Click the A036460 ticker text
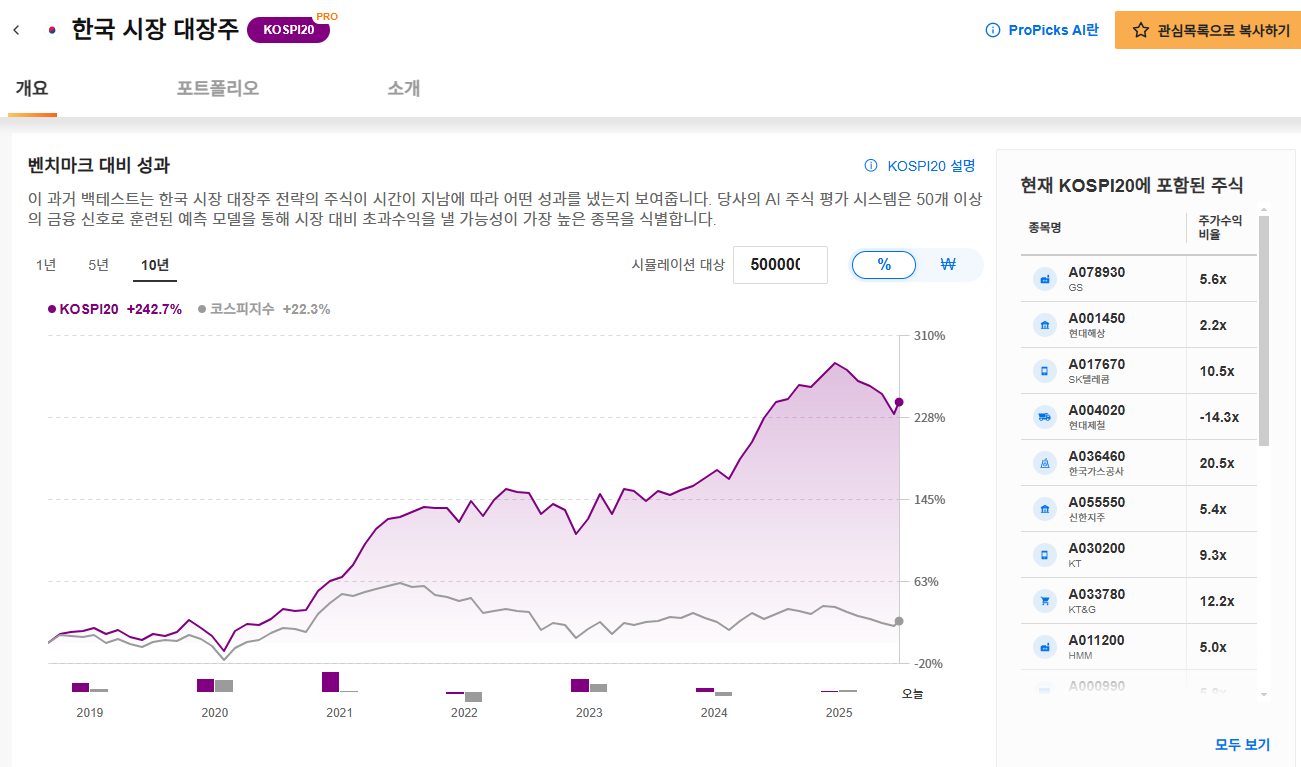 click(1097, 456)
